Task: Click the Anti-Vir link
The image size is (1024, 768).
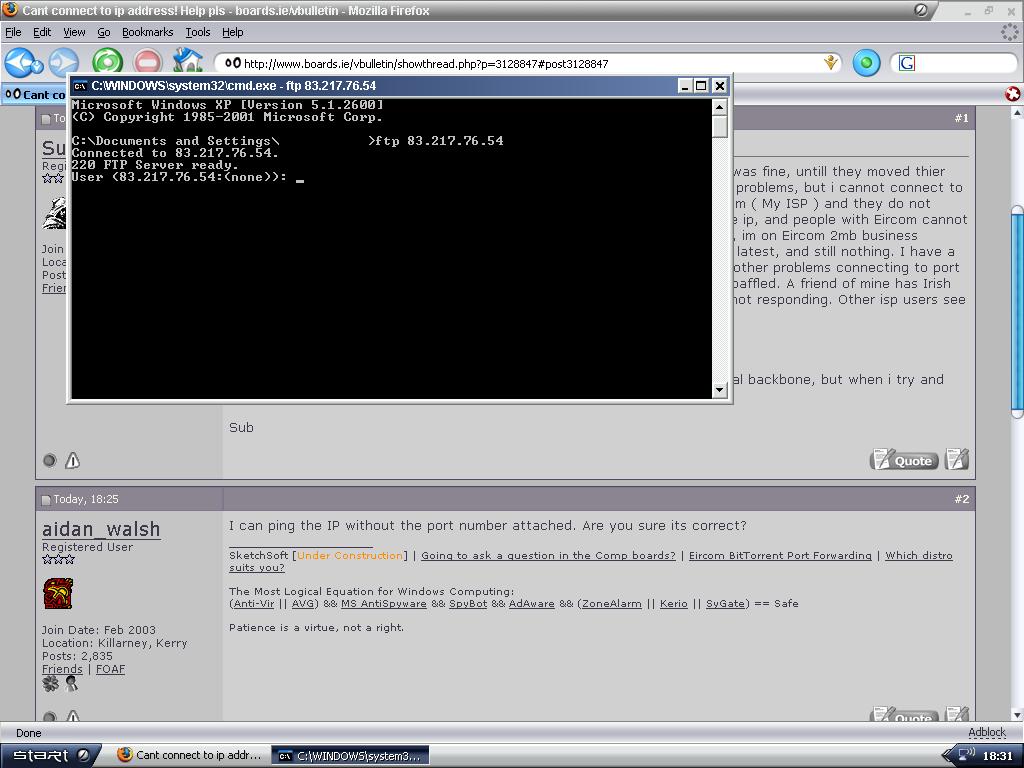Action: [x=254, y=604]
